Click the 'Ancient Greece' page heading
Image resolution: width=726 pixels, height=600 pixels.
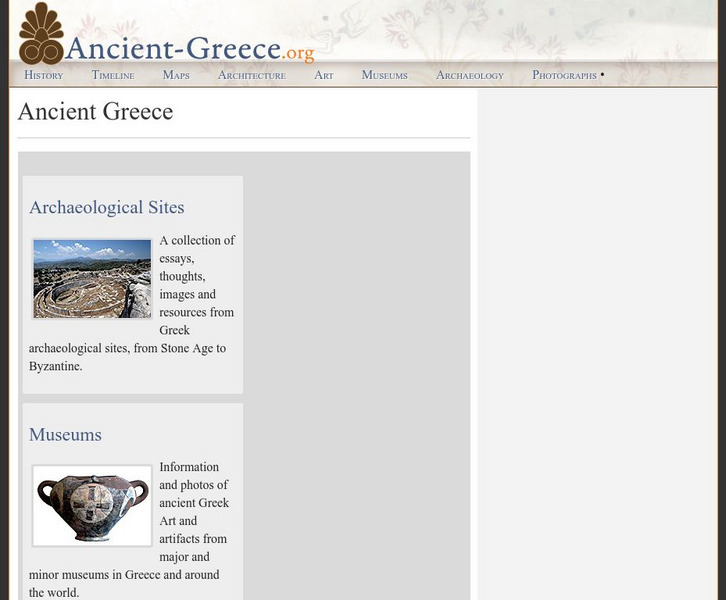coord(95,112)
